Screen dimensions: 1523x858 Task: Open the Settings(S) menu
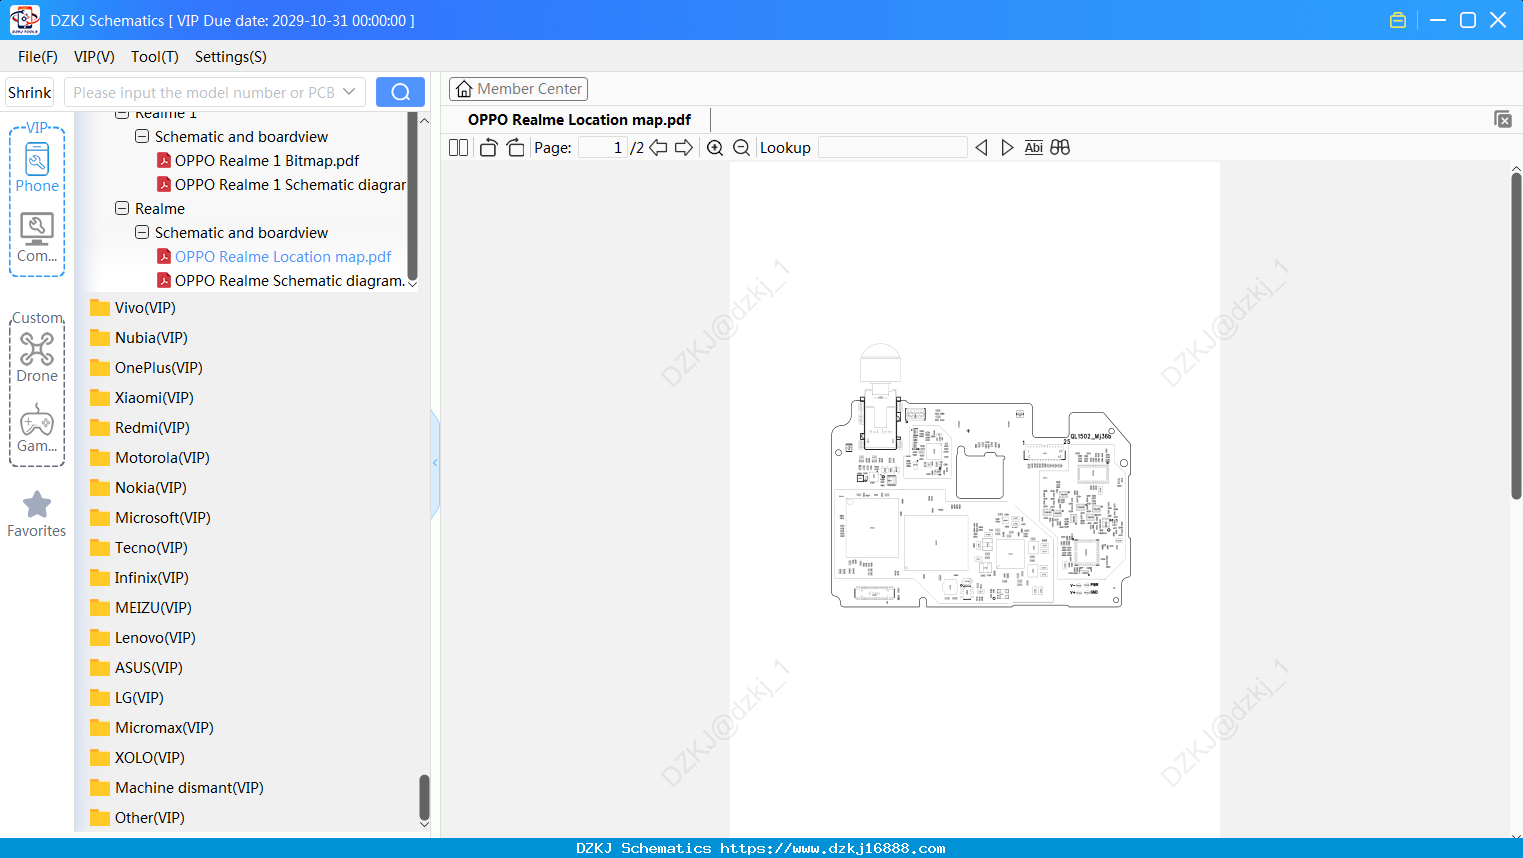coord(230,57)
